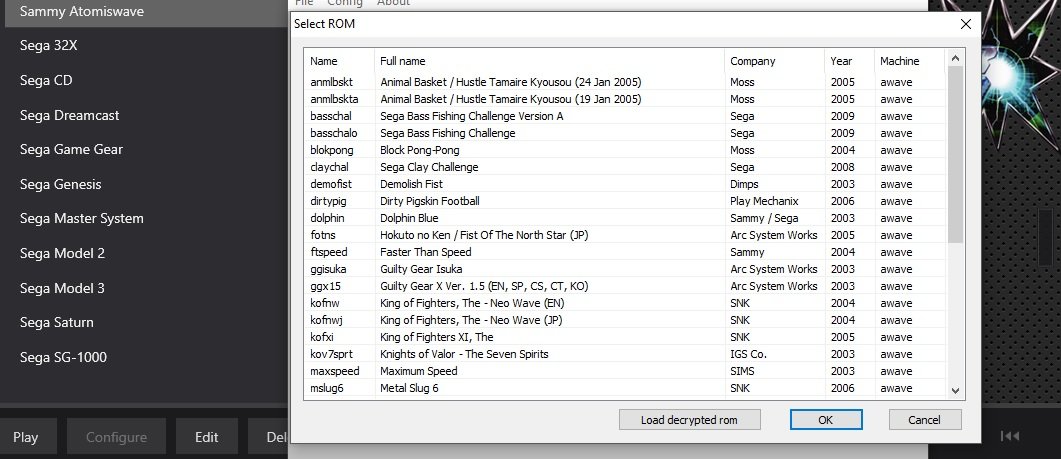The width and height of the screenshot is (1061, 459).
Task: Select Faster Than Speed entry
Action: tap(625, 252)
